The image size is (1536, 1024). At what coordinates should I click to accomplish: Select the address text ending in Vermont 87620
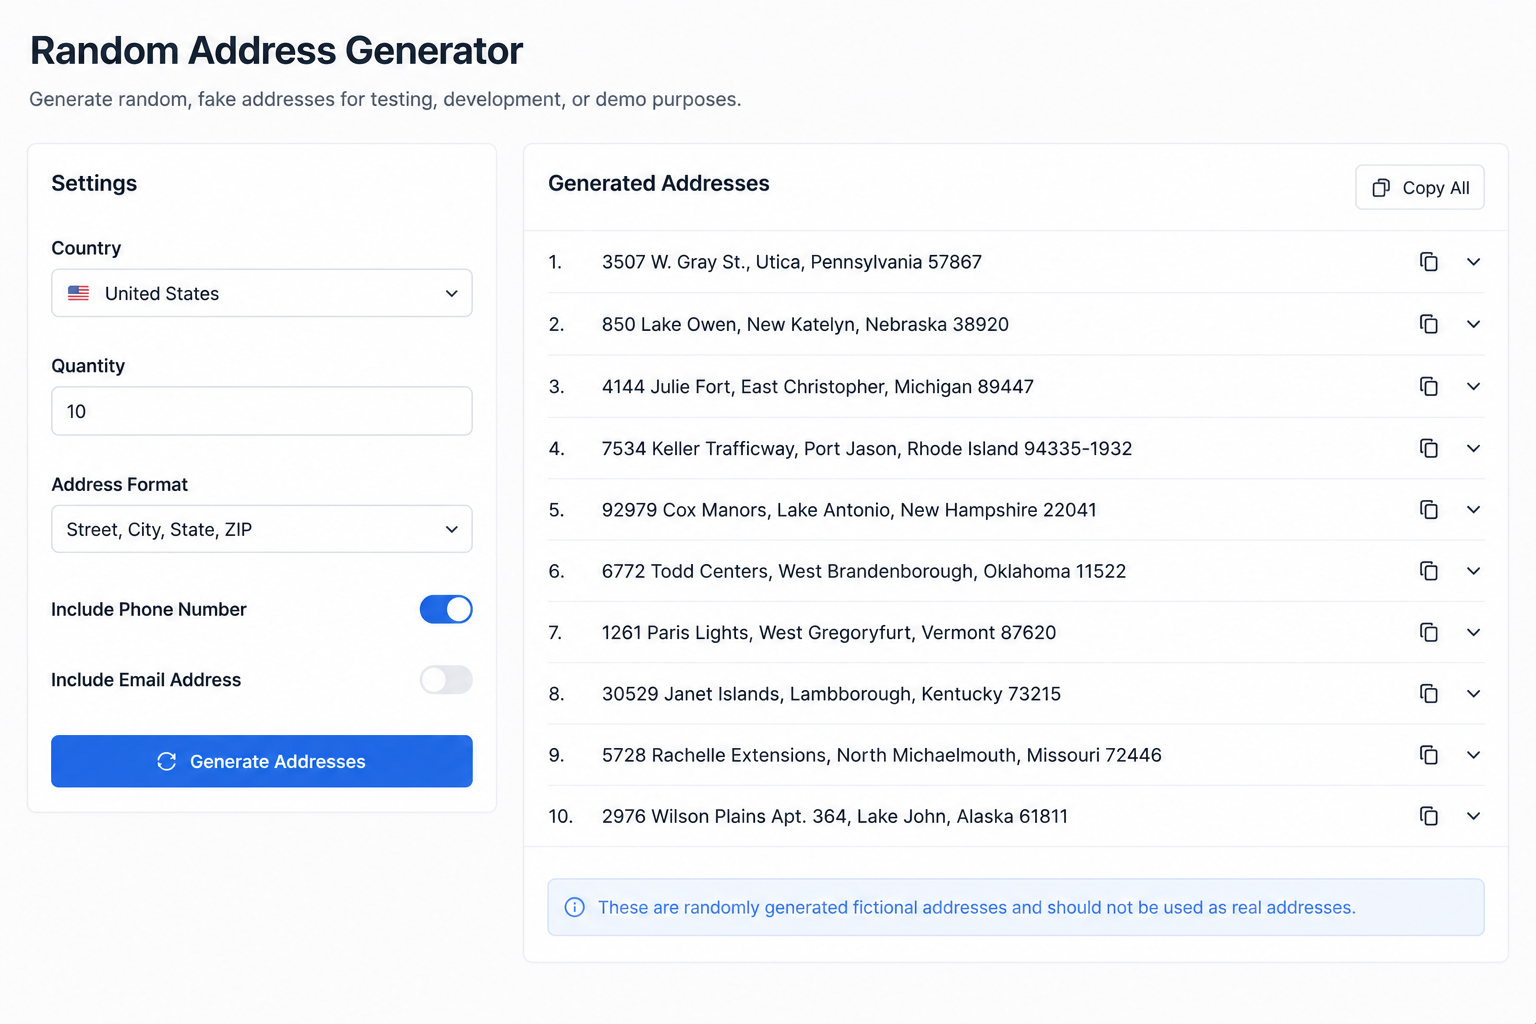coord(829,632)
